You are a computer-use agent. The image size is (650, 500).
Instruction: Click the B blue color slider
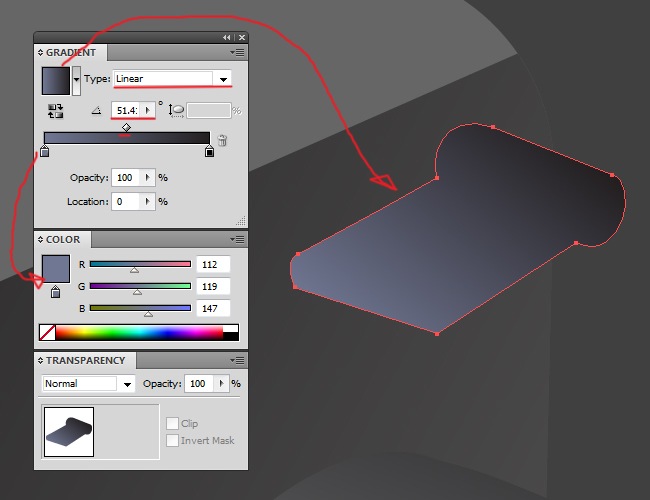[x=140, y=308]
